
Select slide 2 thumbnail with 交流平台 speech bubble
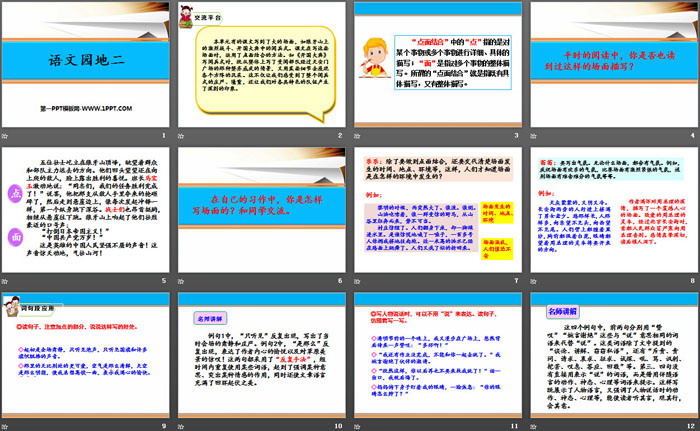(x=262, y=65)
